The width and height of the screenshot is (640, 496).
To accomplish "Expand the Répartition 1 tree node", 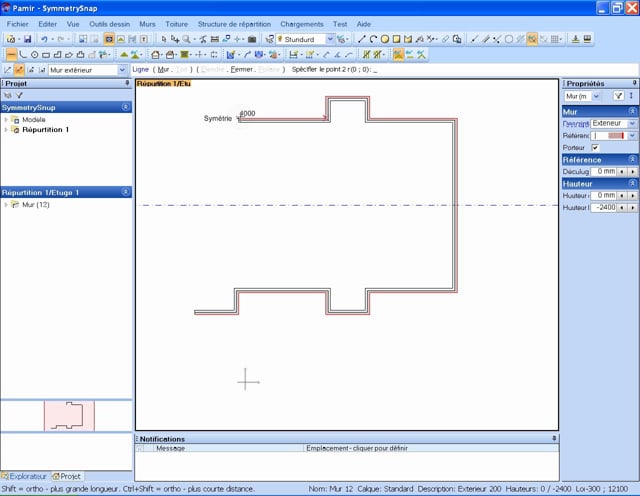I will tap(6, 130).
